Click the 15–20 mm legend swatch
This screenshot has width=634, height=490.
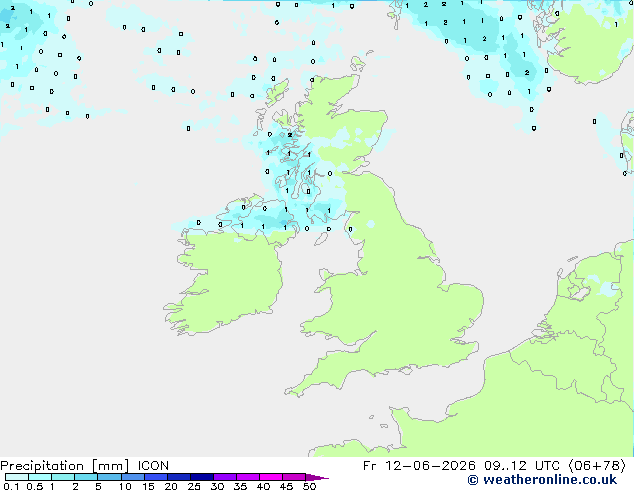155,477
